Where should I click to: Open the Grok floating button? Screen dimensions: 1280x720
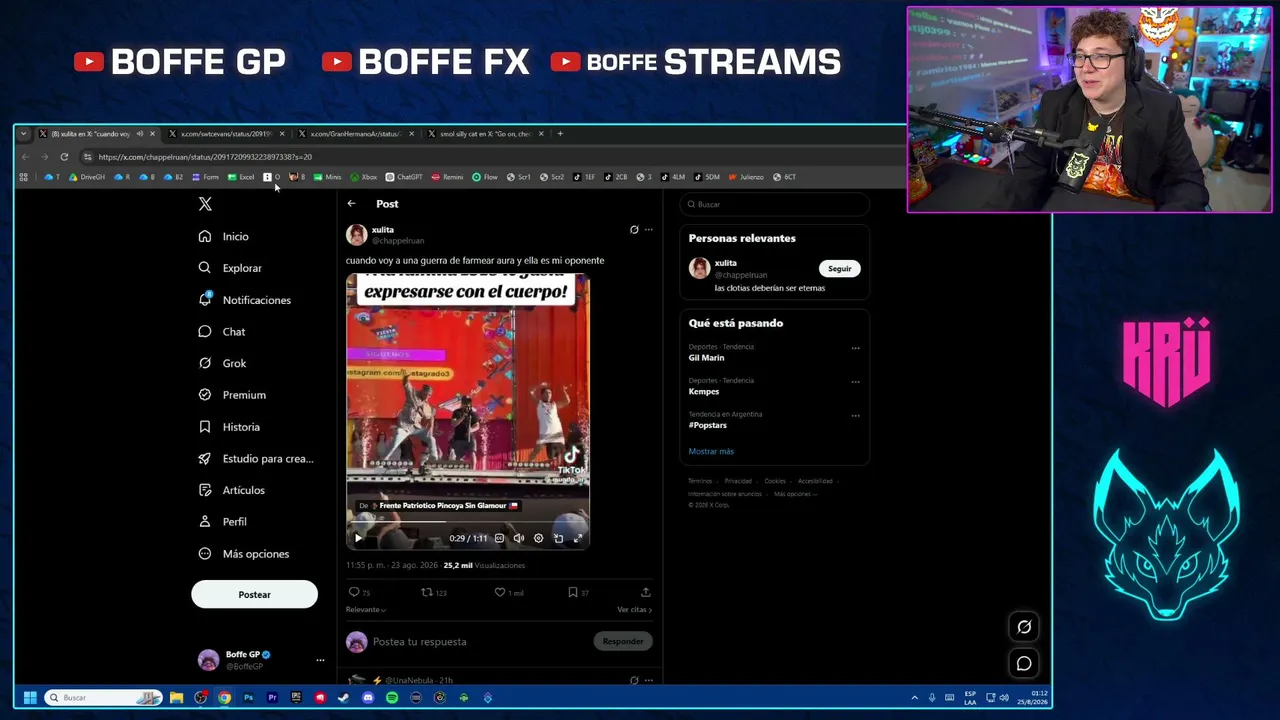coord(1024,627)
